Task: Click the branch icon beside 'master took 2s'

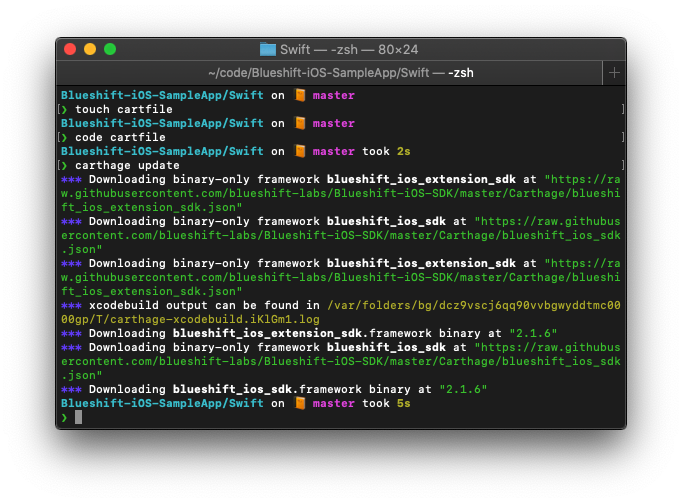Action: tap(300, 151)
